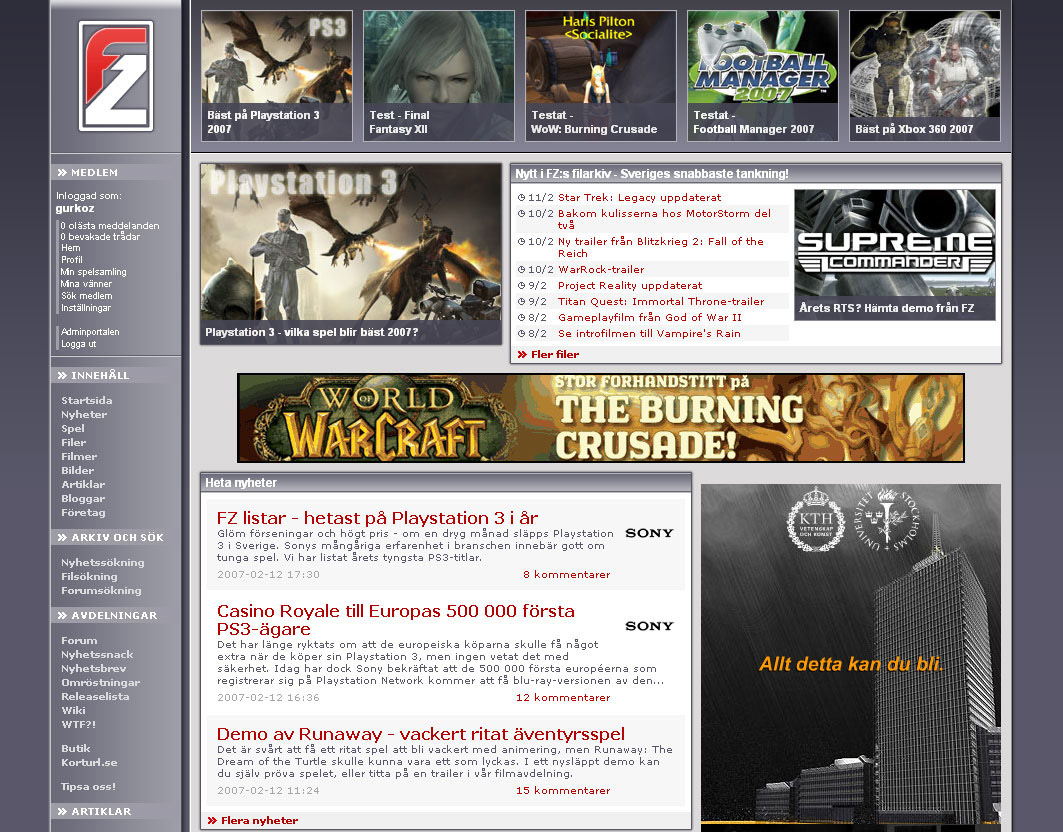This screenshot has height=832, width=1063.
Task: Open FZ listar hetast på Playstation 3 headline
Action: coord(378,518)
